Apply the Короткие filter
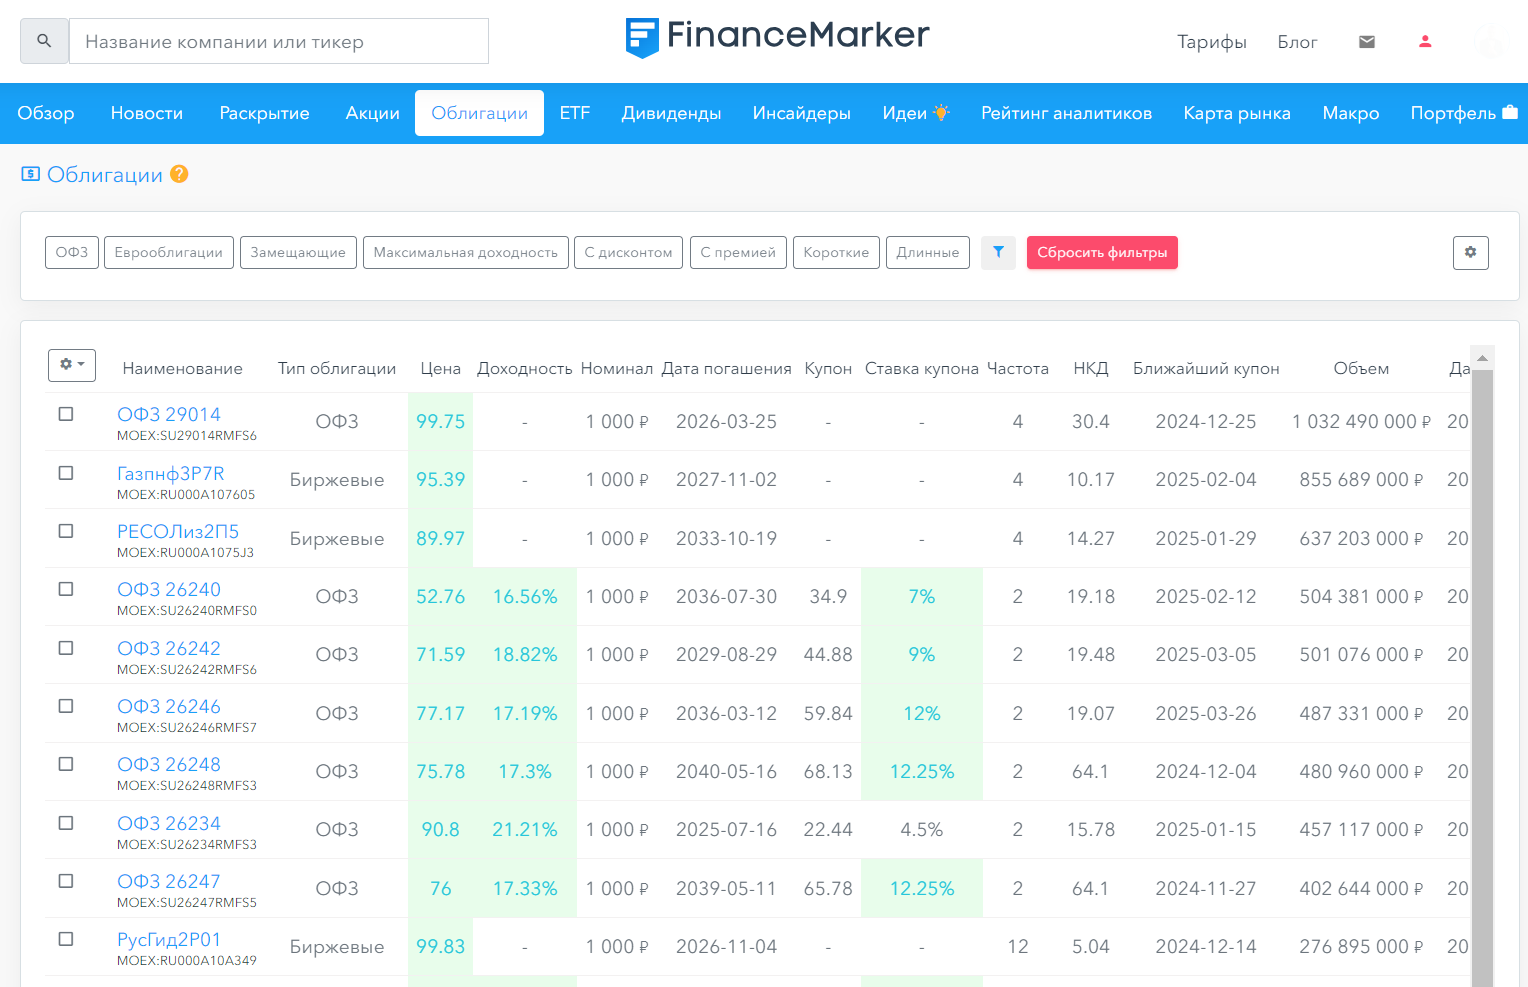This screenshot has height=987, width=1528. (x=836, y=253)
